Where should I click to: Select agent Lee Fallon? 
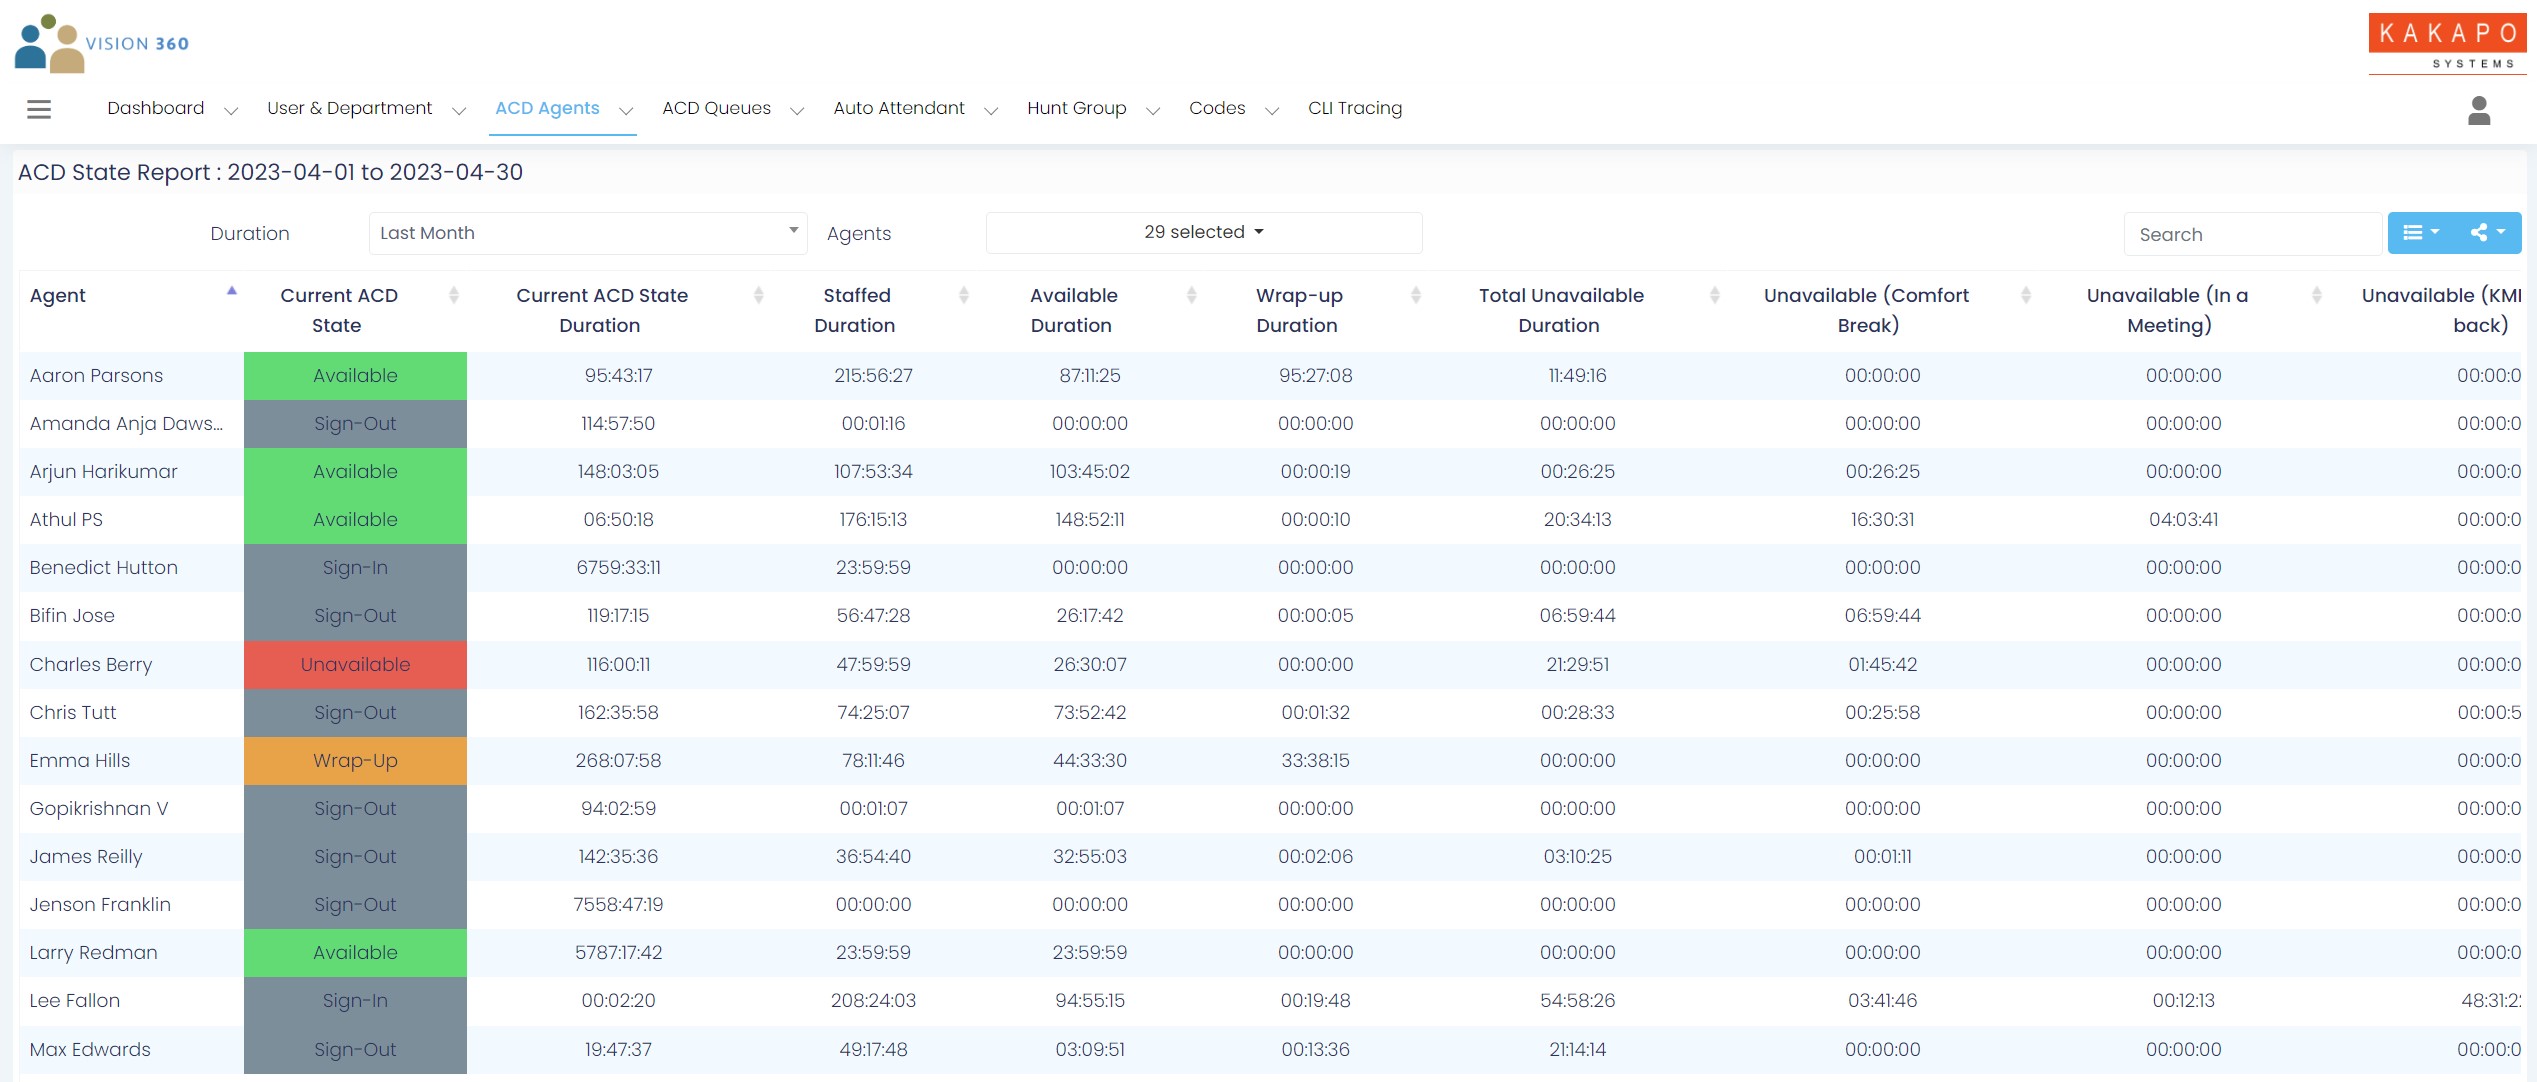(75, 1001)
